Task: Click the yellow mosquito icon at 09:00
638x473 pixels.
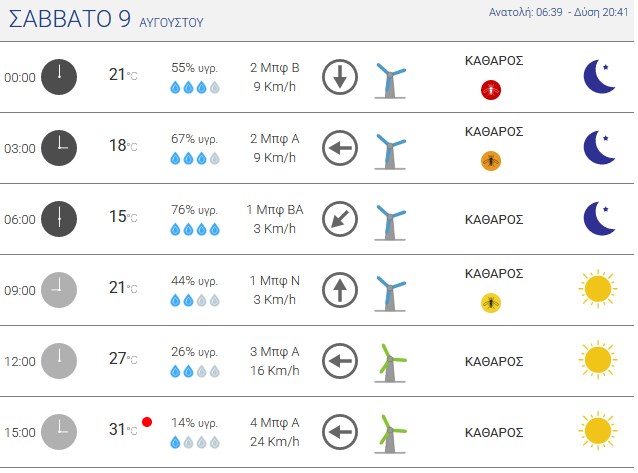Action: tap(491, 303)
